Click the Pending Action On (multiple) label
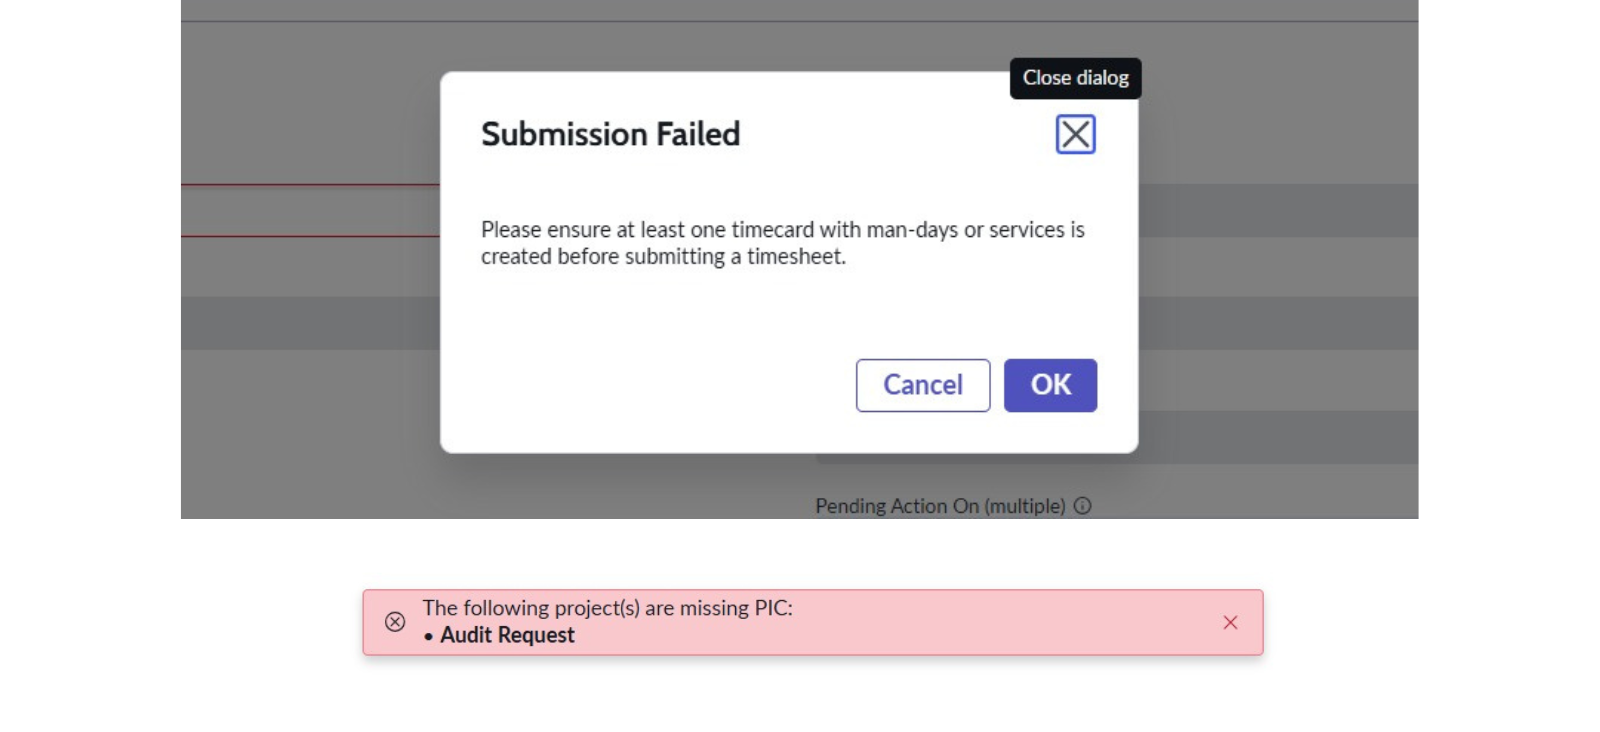1600x732 pixels. tap(940, 506)
